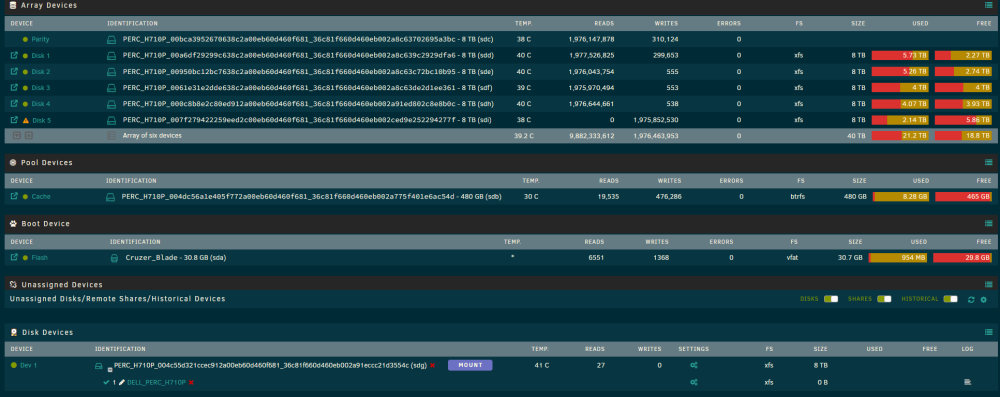Open the Dev 1 device link
The height and width of the screenshot is (397, 1000).
pyautogui.click(x=29, y=366)
